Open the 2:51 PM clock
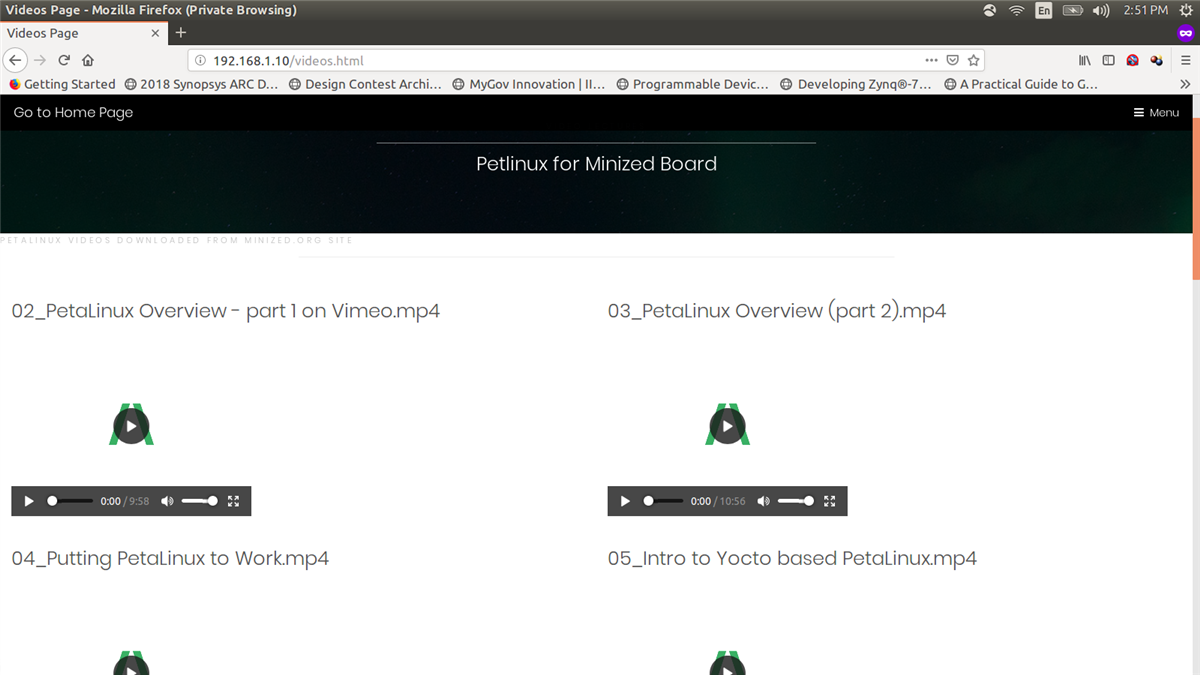The width and height of the screenshot is (1200, 675). [1145, 10]
